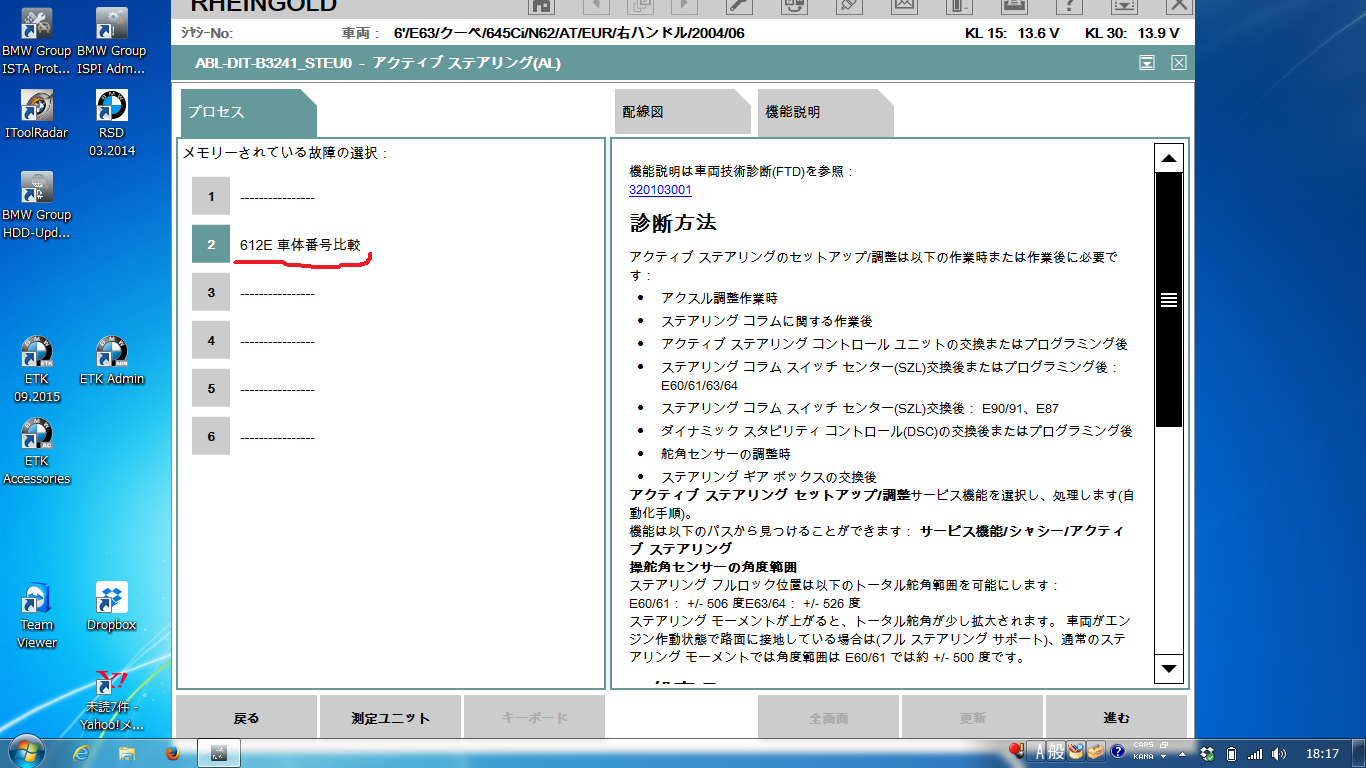Select fault memory entry number 6
1366x768 pixels.
click(211, 436)
